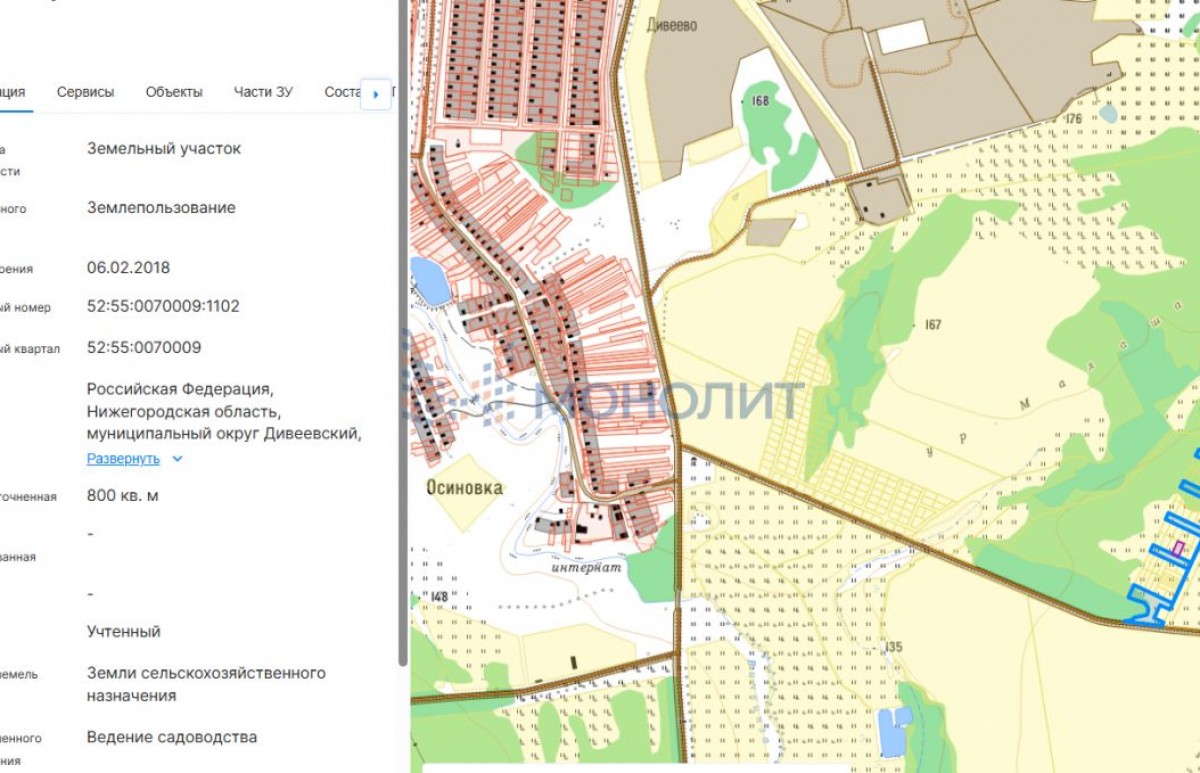The image size is (1200, 773).
Task: Click the pink highlighted parcel on map
Action: 1178,549
